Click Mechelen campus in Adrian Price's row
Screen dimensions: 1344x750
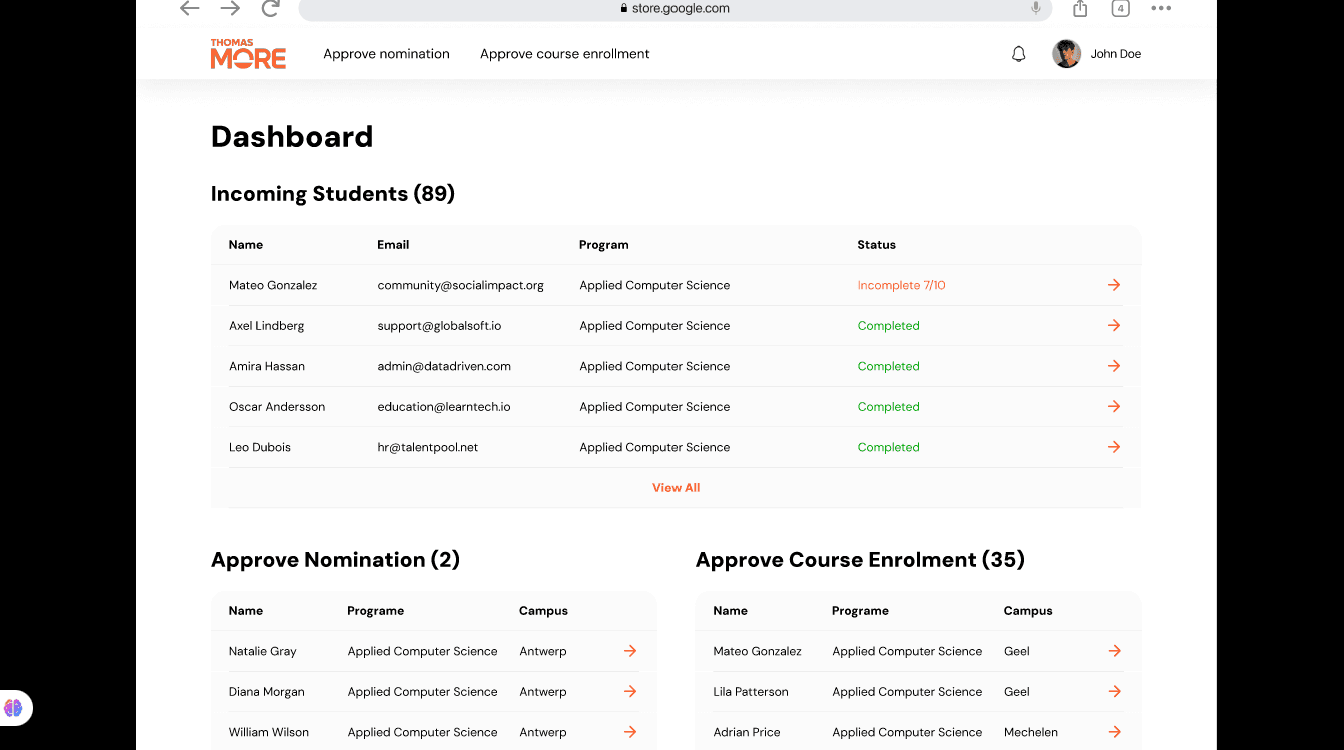coord(1031,732)
